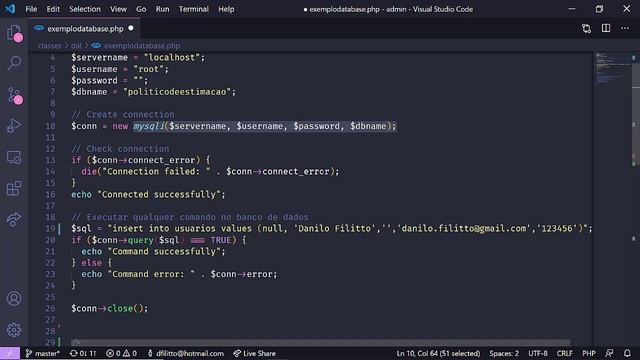Screen dimensions: 640x360
Task: Open the editor More Actions ellipsis
Action: pyautogui.click(x=625, y=28)
